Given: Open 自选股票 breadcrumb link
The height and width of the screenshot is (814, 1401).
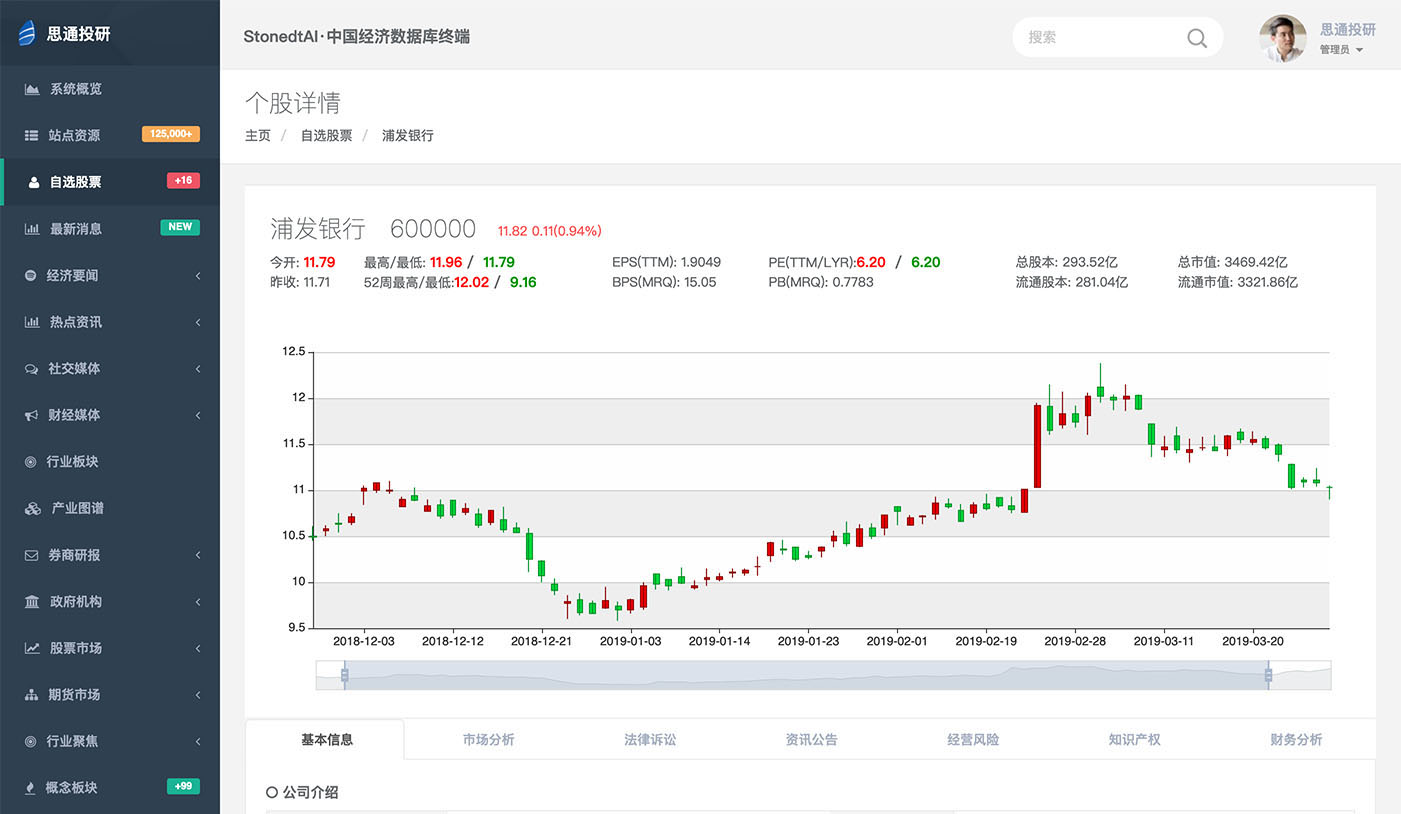Looking at the screenshot, I should click(x=326, y=135).
